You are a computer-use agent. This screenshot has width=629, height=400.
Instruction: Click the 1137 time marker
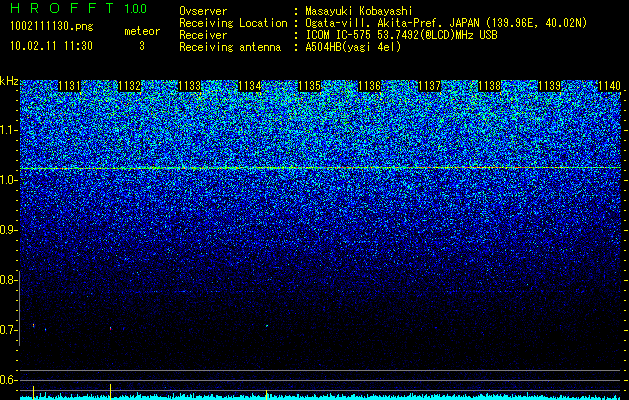[430, 86]
